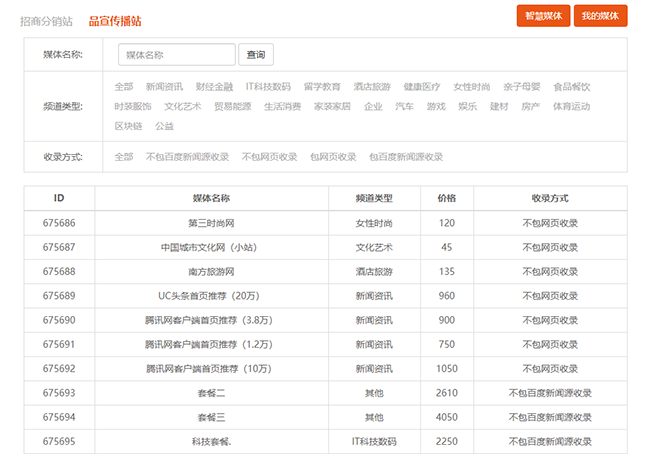Pick the 酒店旅游 channel filter
The width and height of the screenshot is (650, 454).
click(x=372, y=87)
